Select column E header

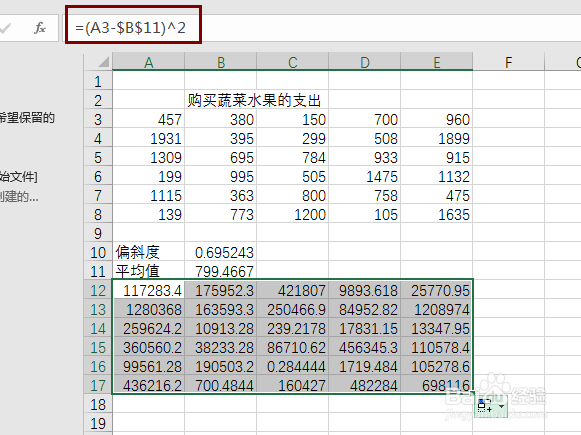(x=436, y=62)
